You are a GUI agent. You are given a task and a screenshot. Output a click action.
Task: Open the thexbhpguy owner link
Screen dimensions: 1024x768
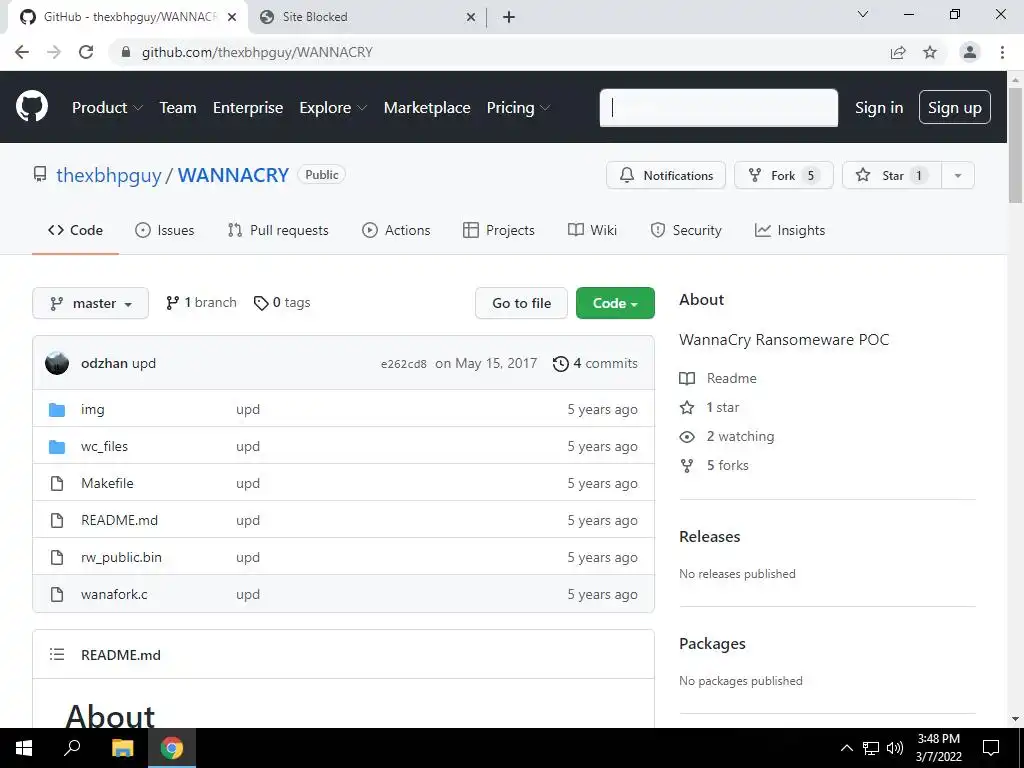tap(108, 175)
